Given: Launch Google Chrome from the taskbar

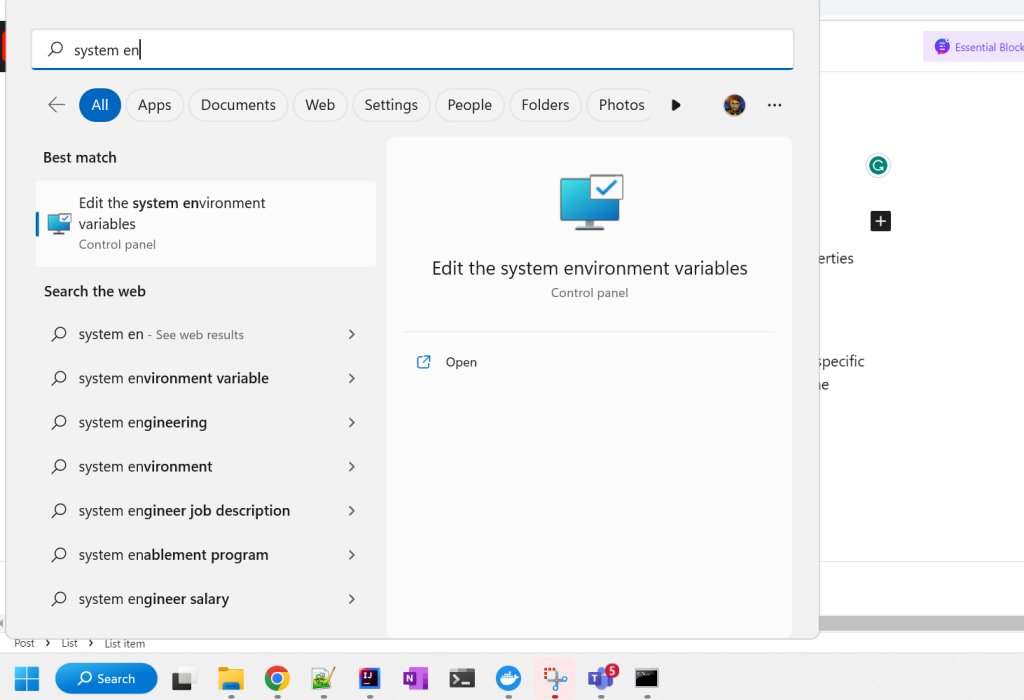Looking at the screenshot, I should coord(277,678).
